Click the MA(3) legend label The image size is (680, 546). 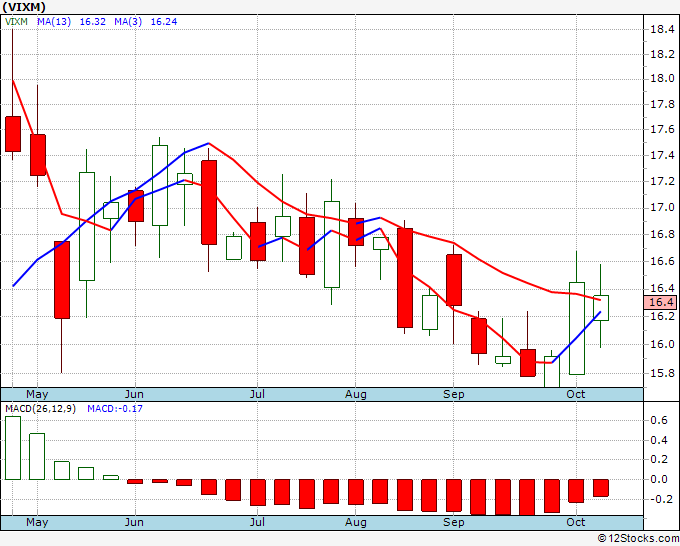click(x=128, y=22)
